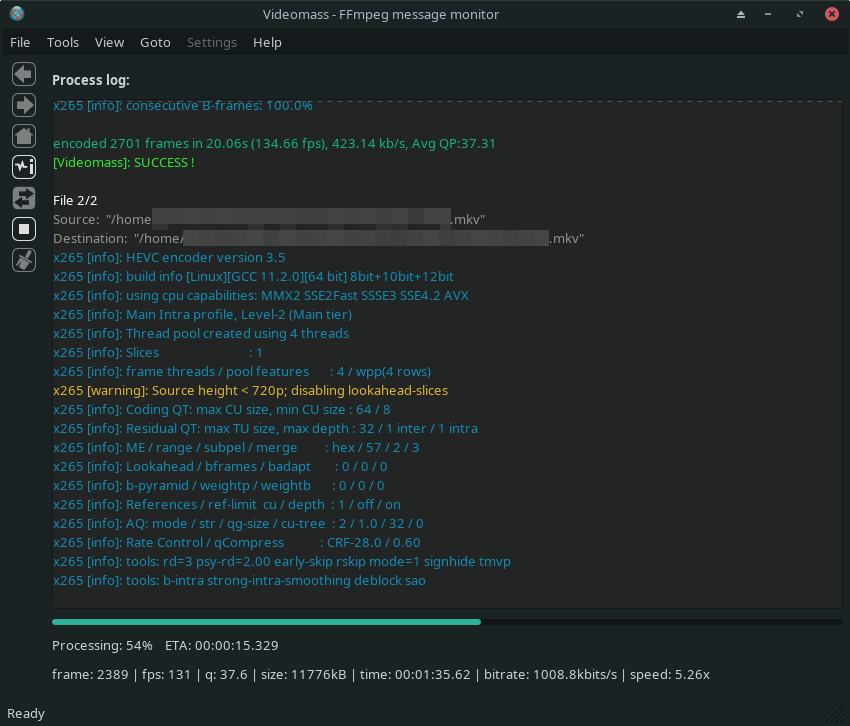Click the Source file path line
The width and height of the screenshot is (850, 726).
269,220
